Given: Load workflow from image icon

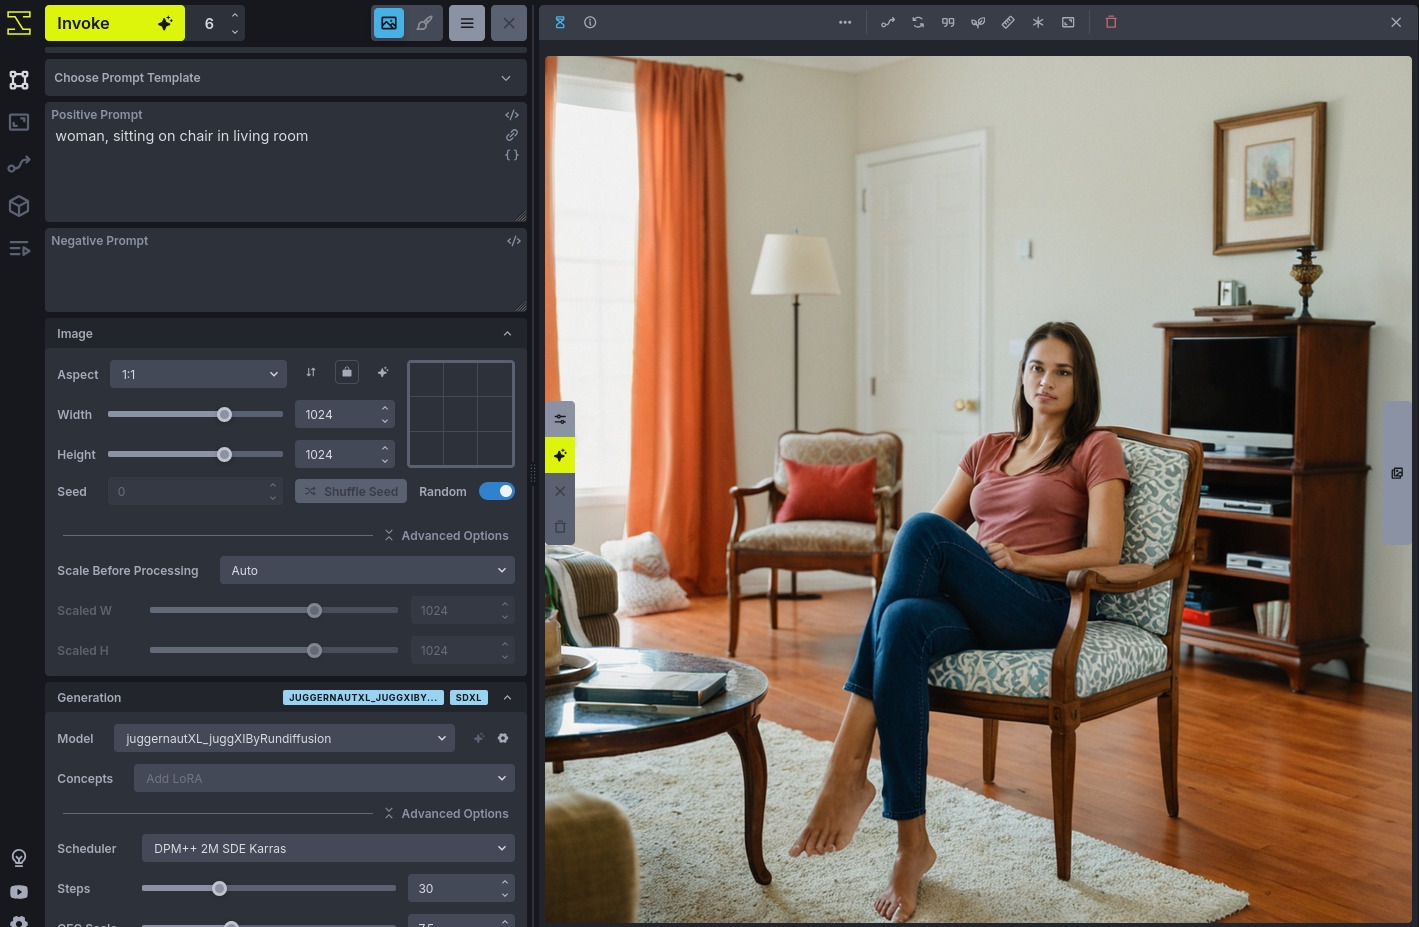Looking at the screenshot, I should pos(888,22).
